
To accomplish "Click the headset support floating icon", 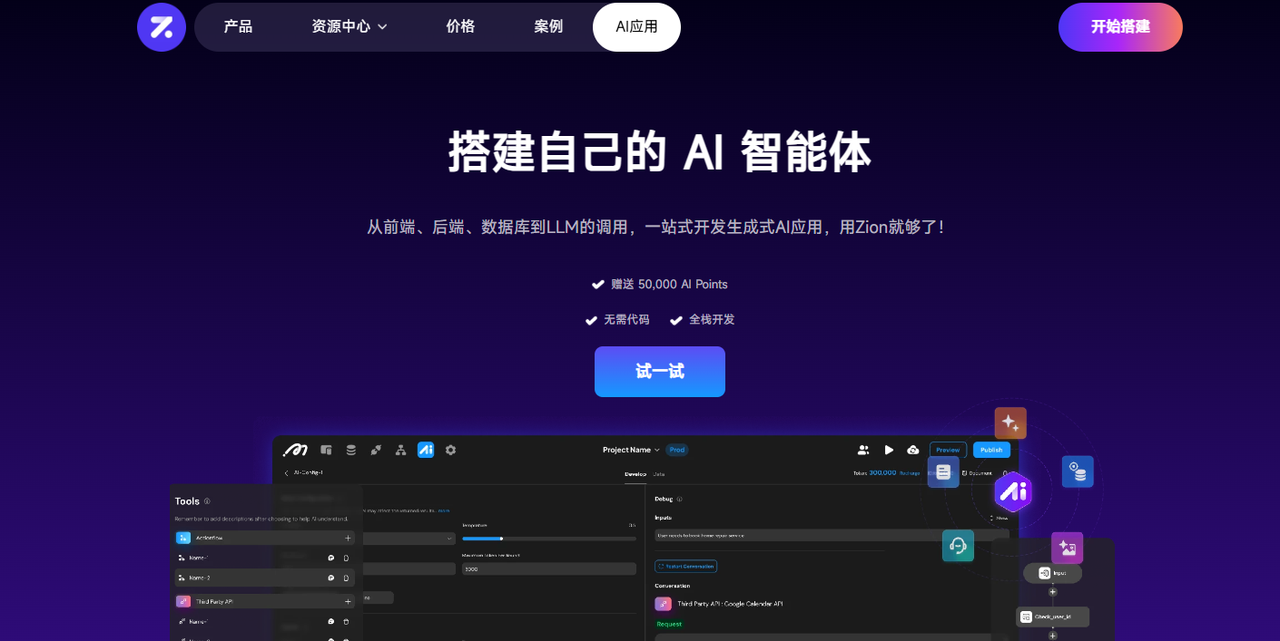I will coord(958,546).
